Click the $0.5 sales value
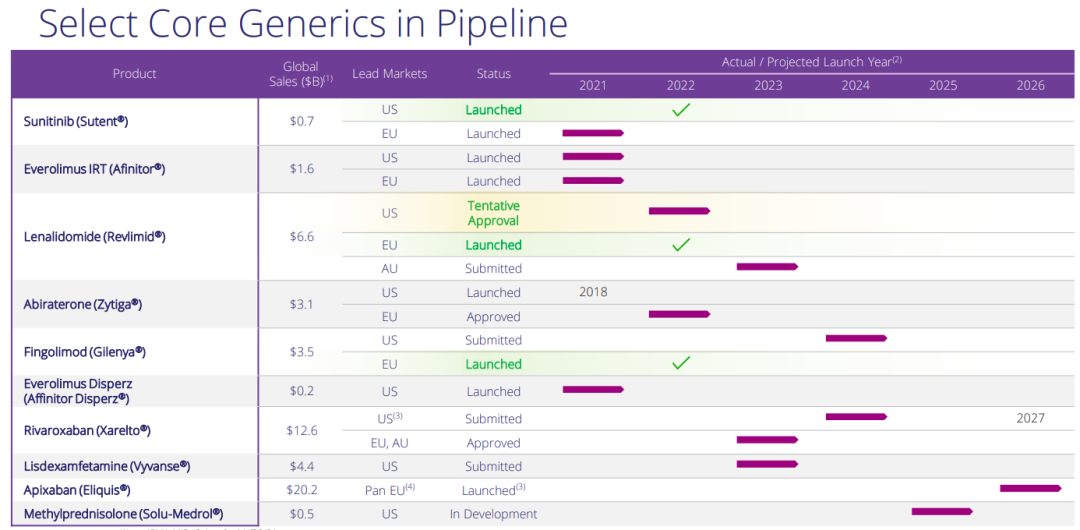 coord(302,513)
